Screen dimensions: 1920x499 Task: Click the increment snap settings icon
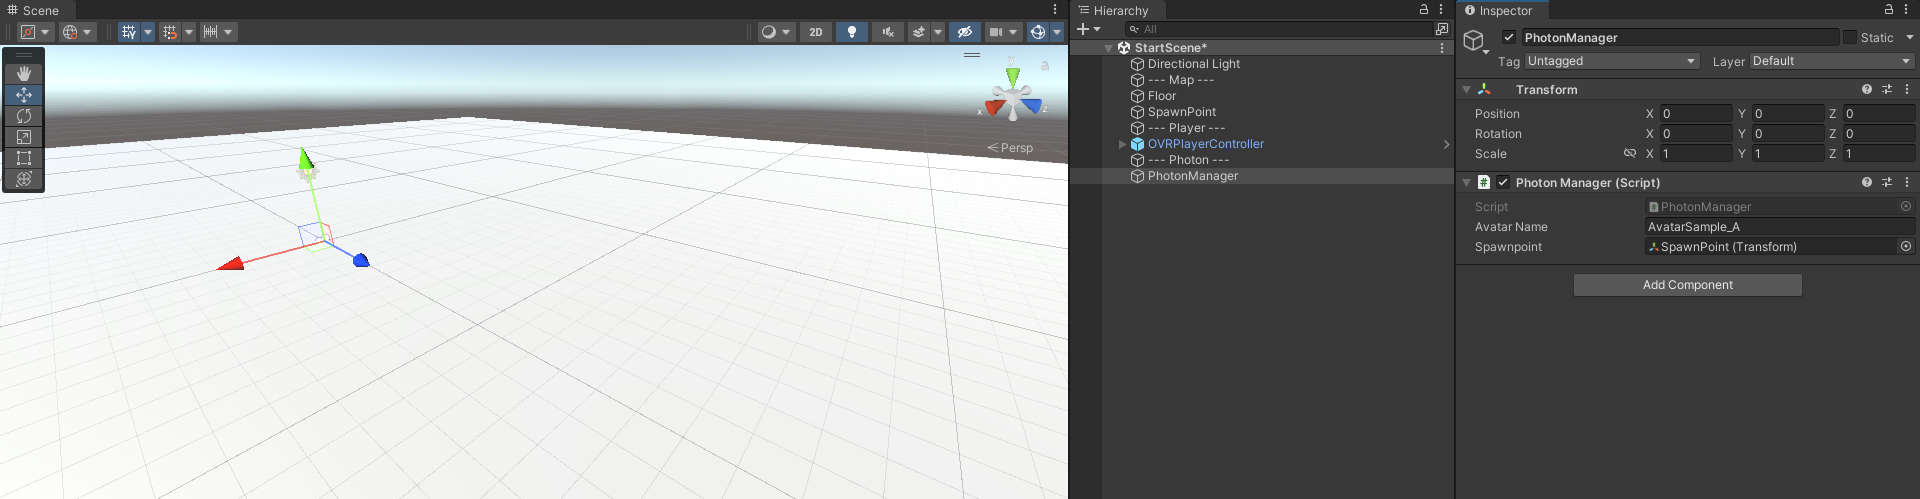[210, 32]
